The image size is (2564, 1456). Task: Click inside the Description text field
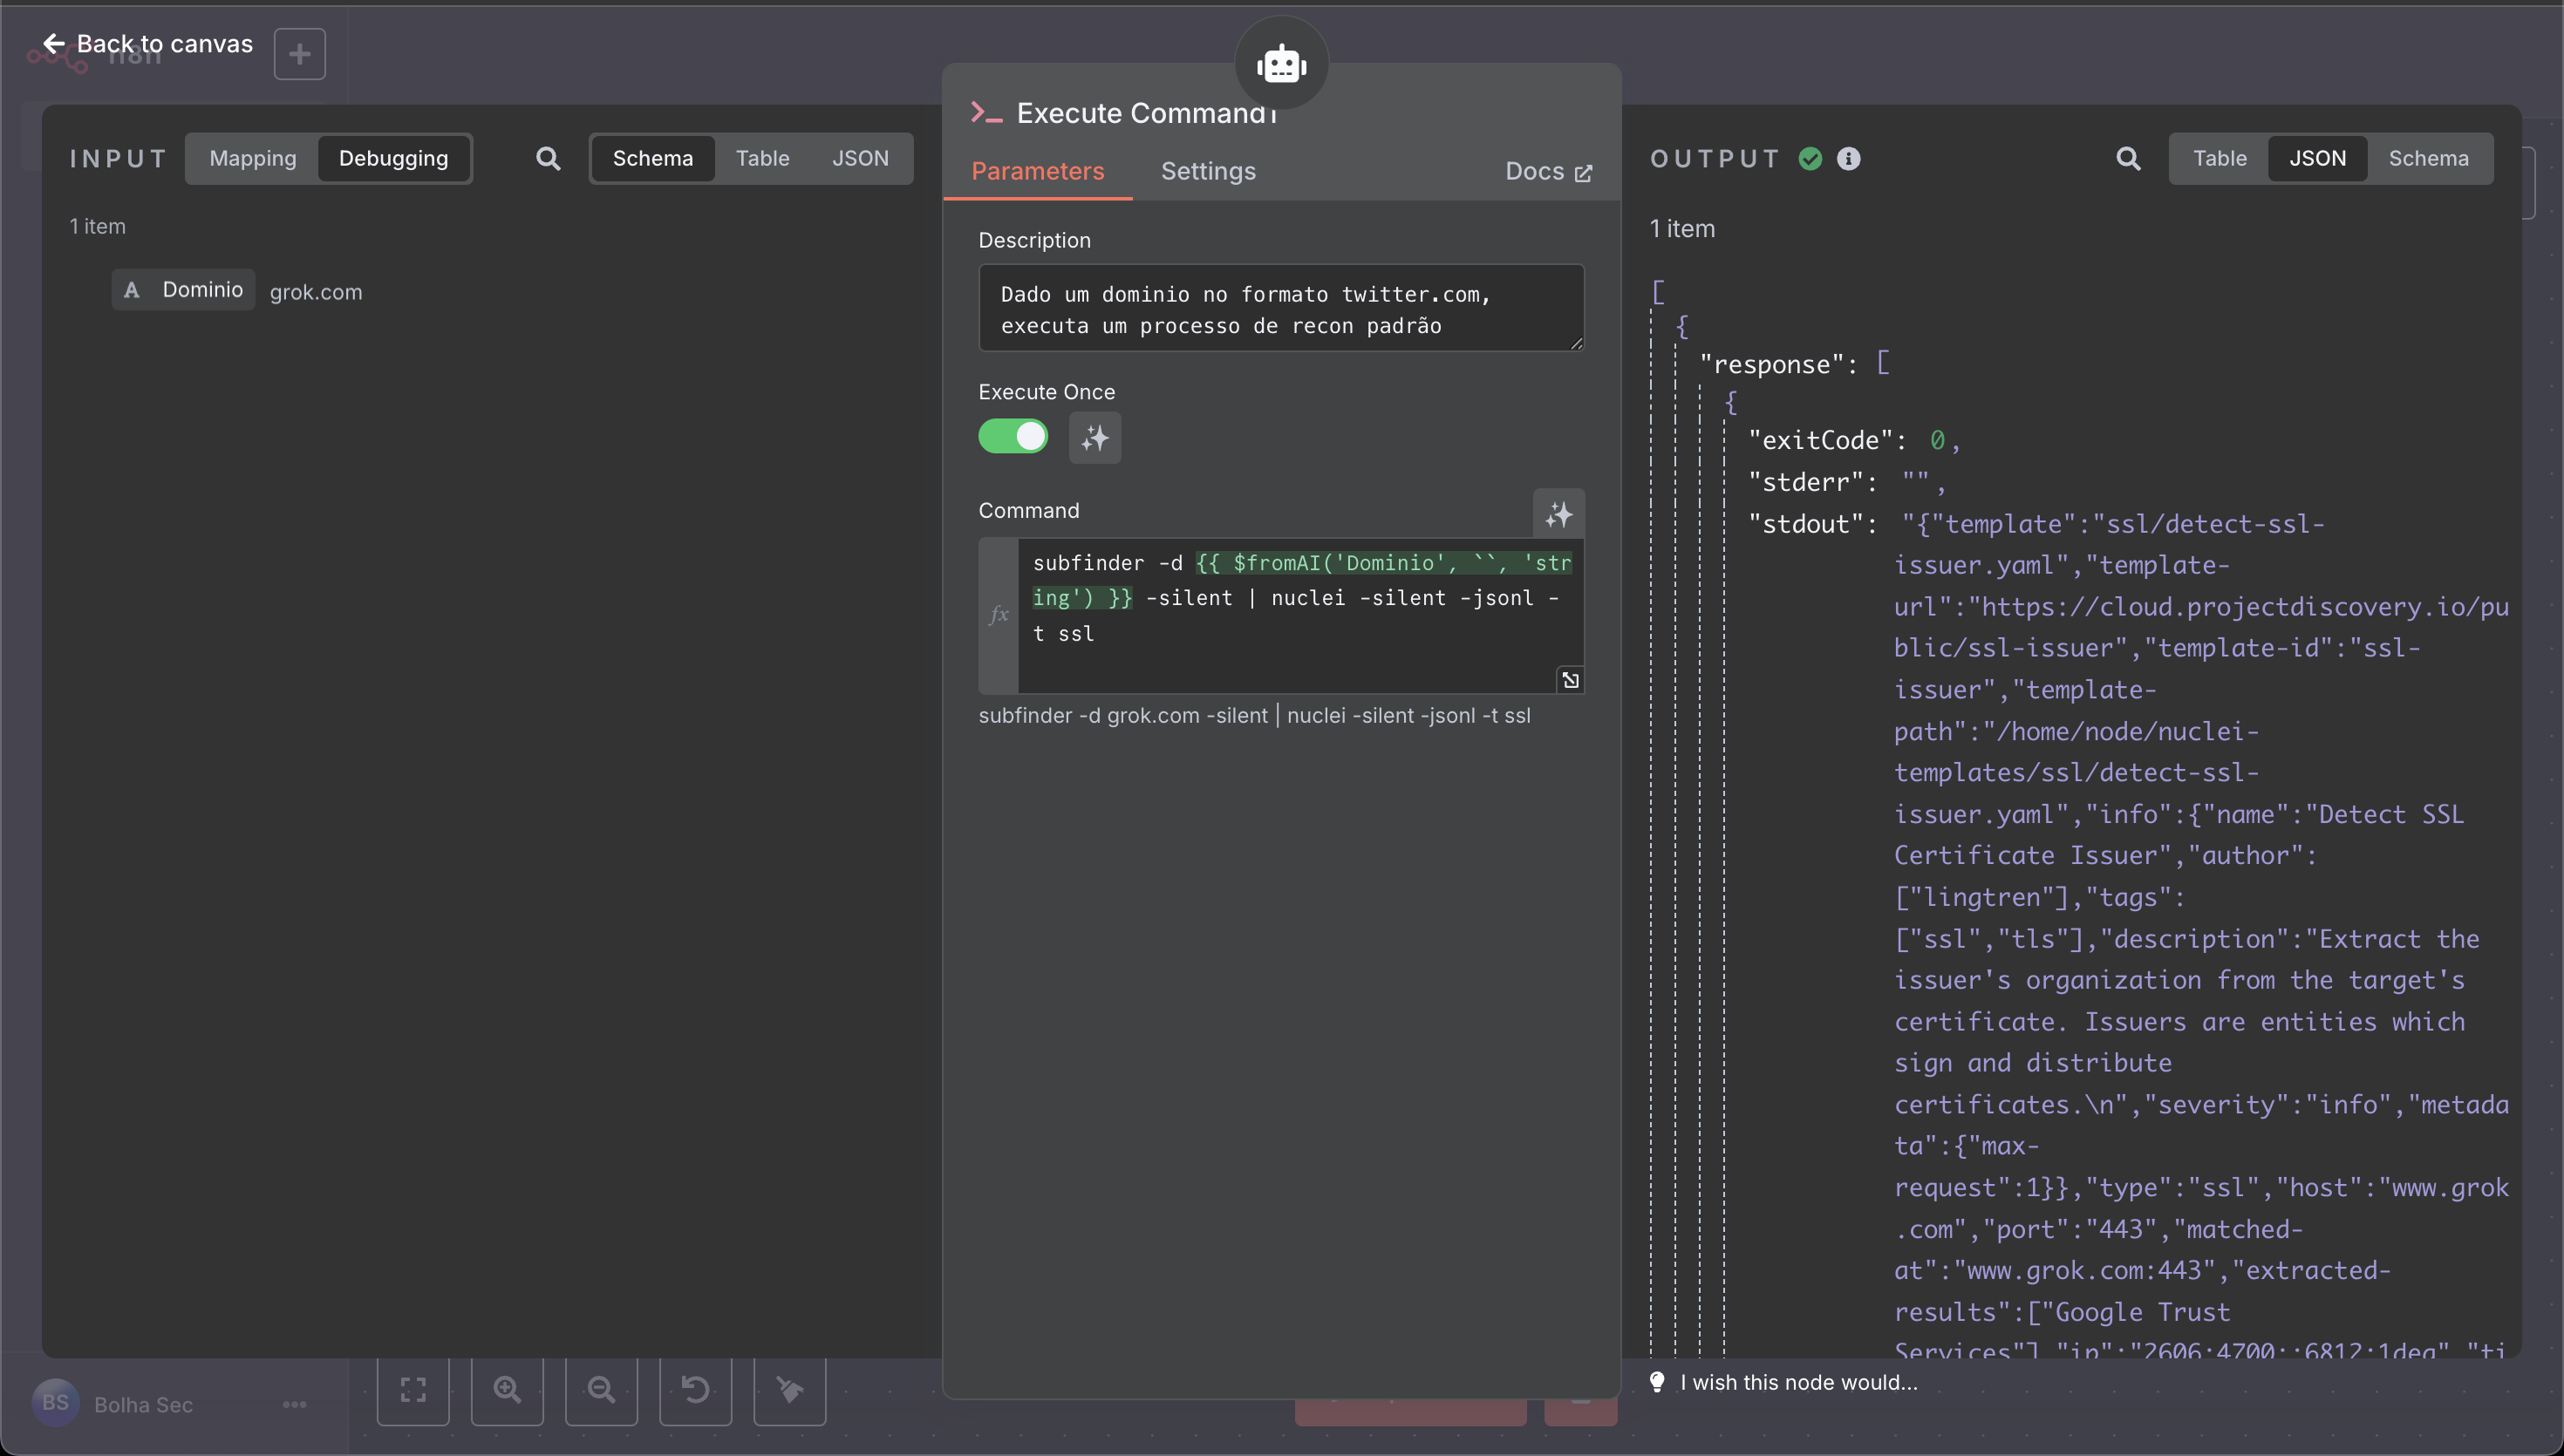[x=1281, y=308]
